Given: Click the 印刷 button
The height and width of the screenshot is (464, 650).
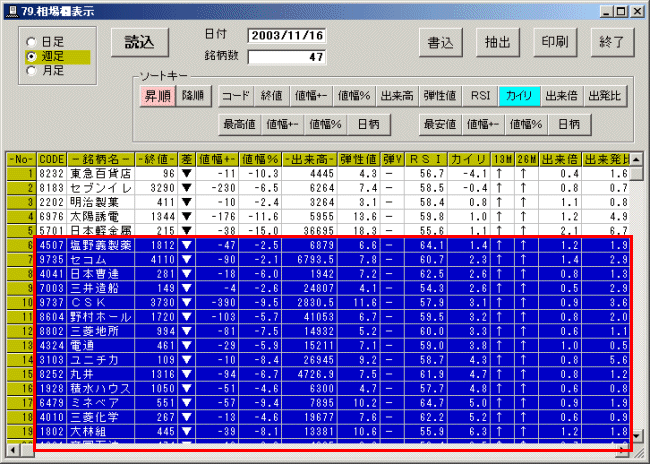Looking at the screenshot, I should pos(555,42).
